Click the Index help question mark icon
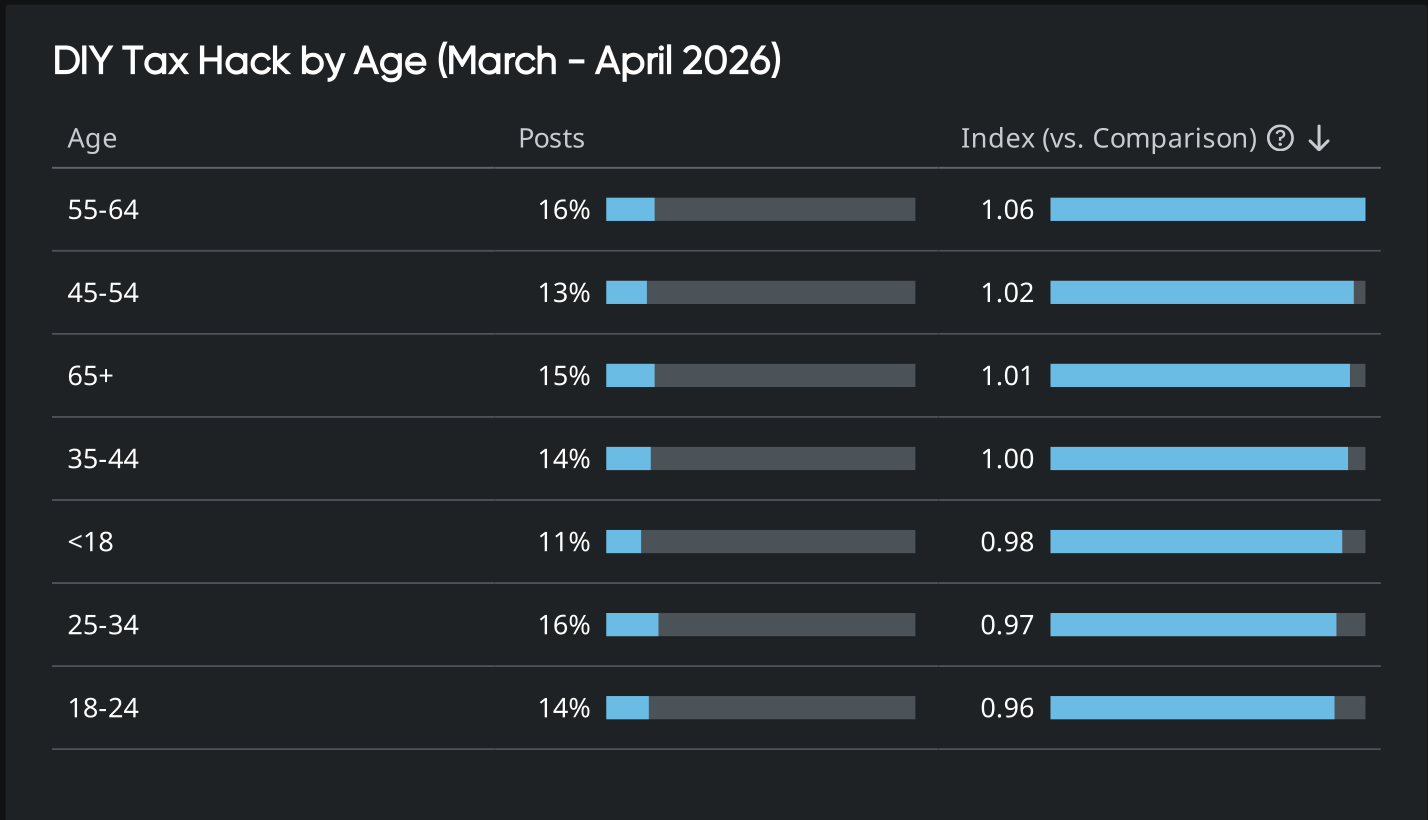1428x820 pixels. [x=1280, y=139]
